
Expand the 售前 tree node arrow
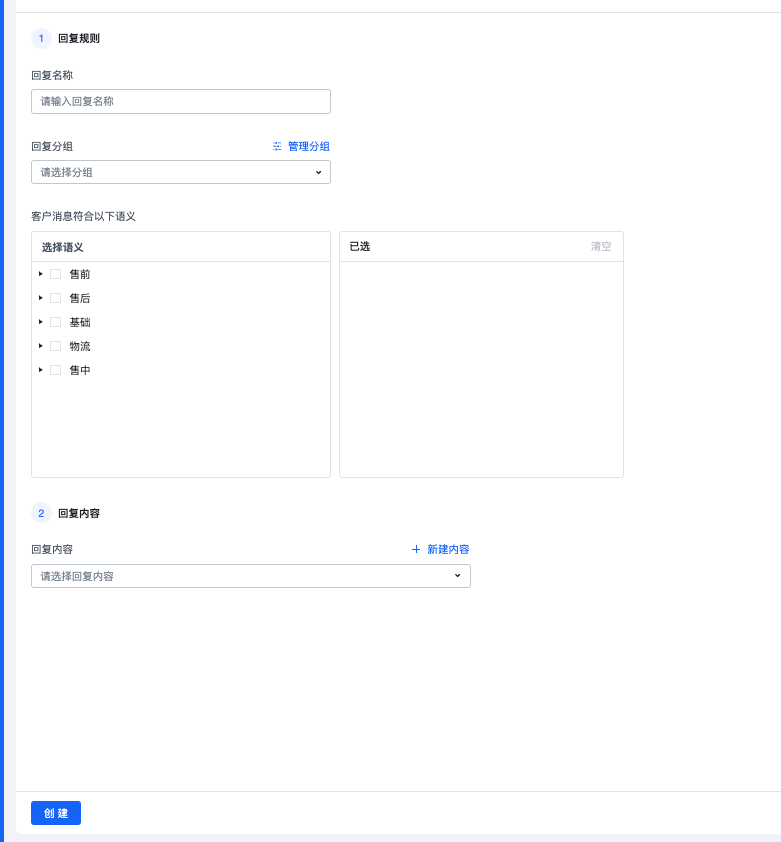tap(41, 274)
